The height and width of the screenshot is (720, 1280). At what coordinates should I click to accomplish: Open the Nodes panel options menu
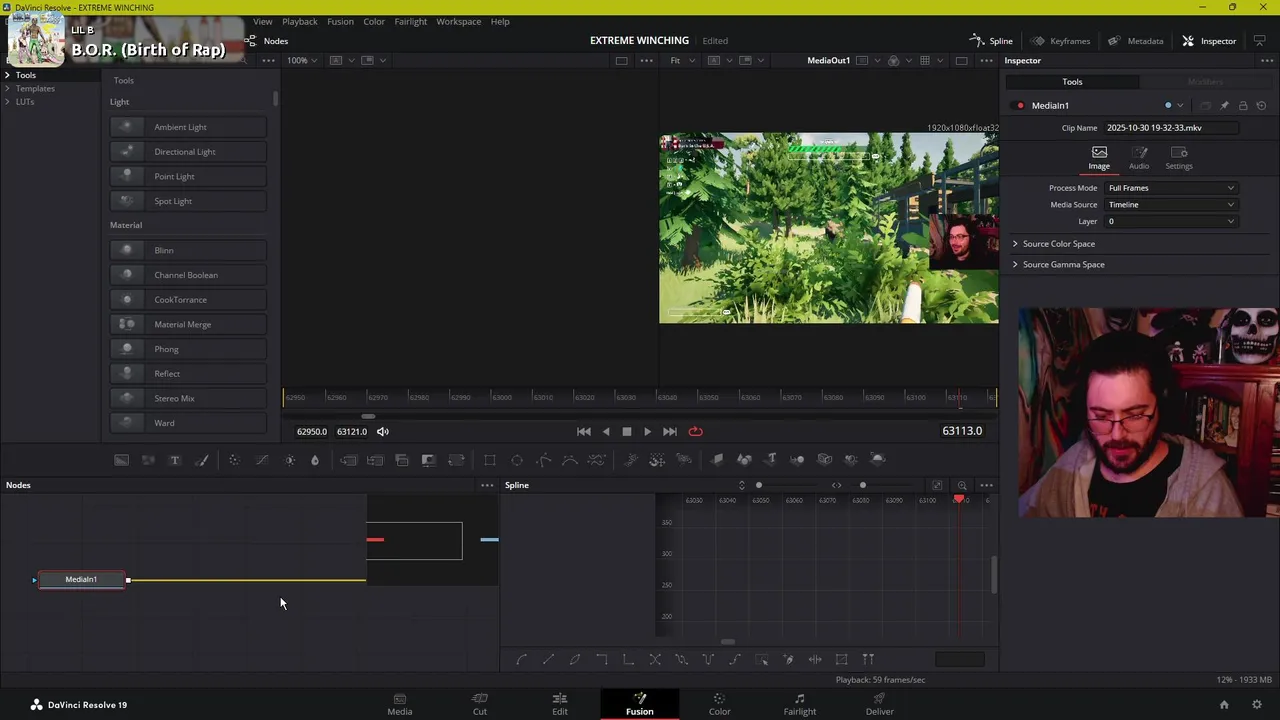pyautogui.click(x=487, y=485)
